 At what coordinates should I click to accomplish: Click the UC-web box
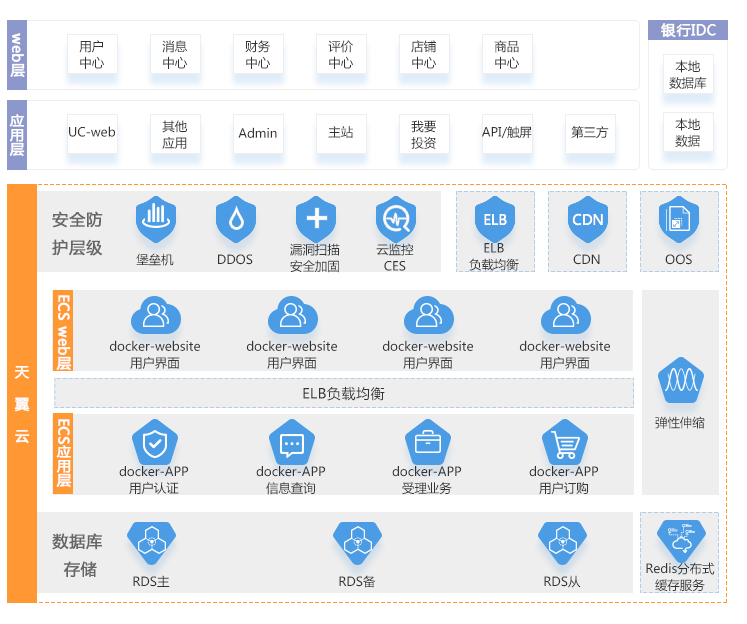tap(92, 133)
